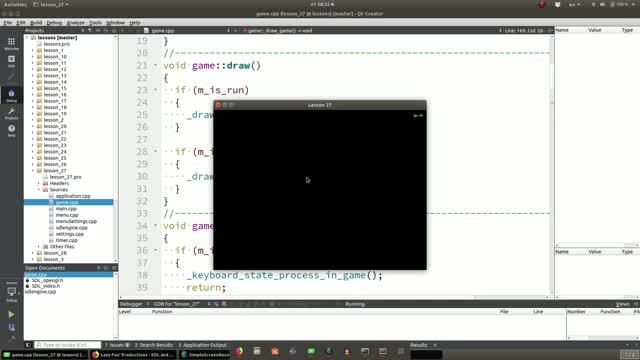Switch to Edit mode in the sidebar

pyautogui.click(x=11, y=61)
